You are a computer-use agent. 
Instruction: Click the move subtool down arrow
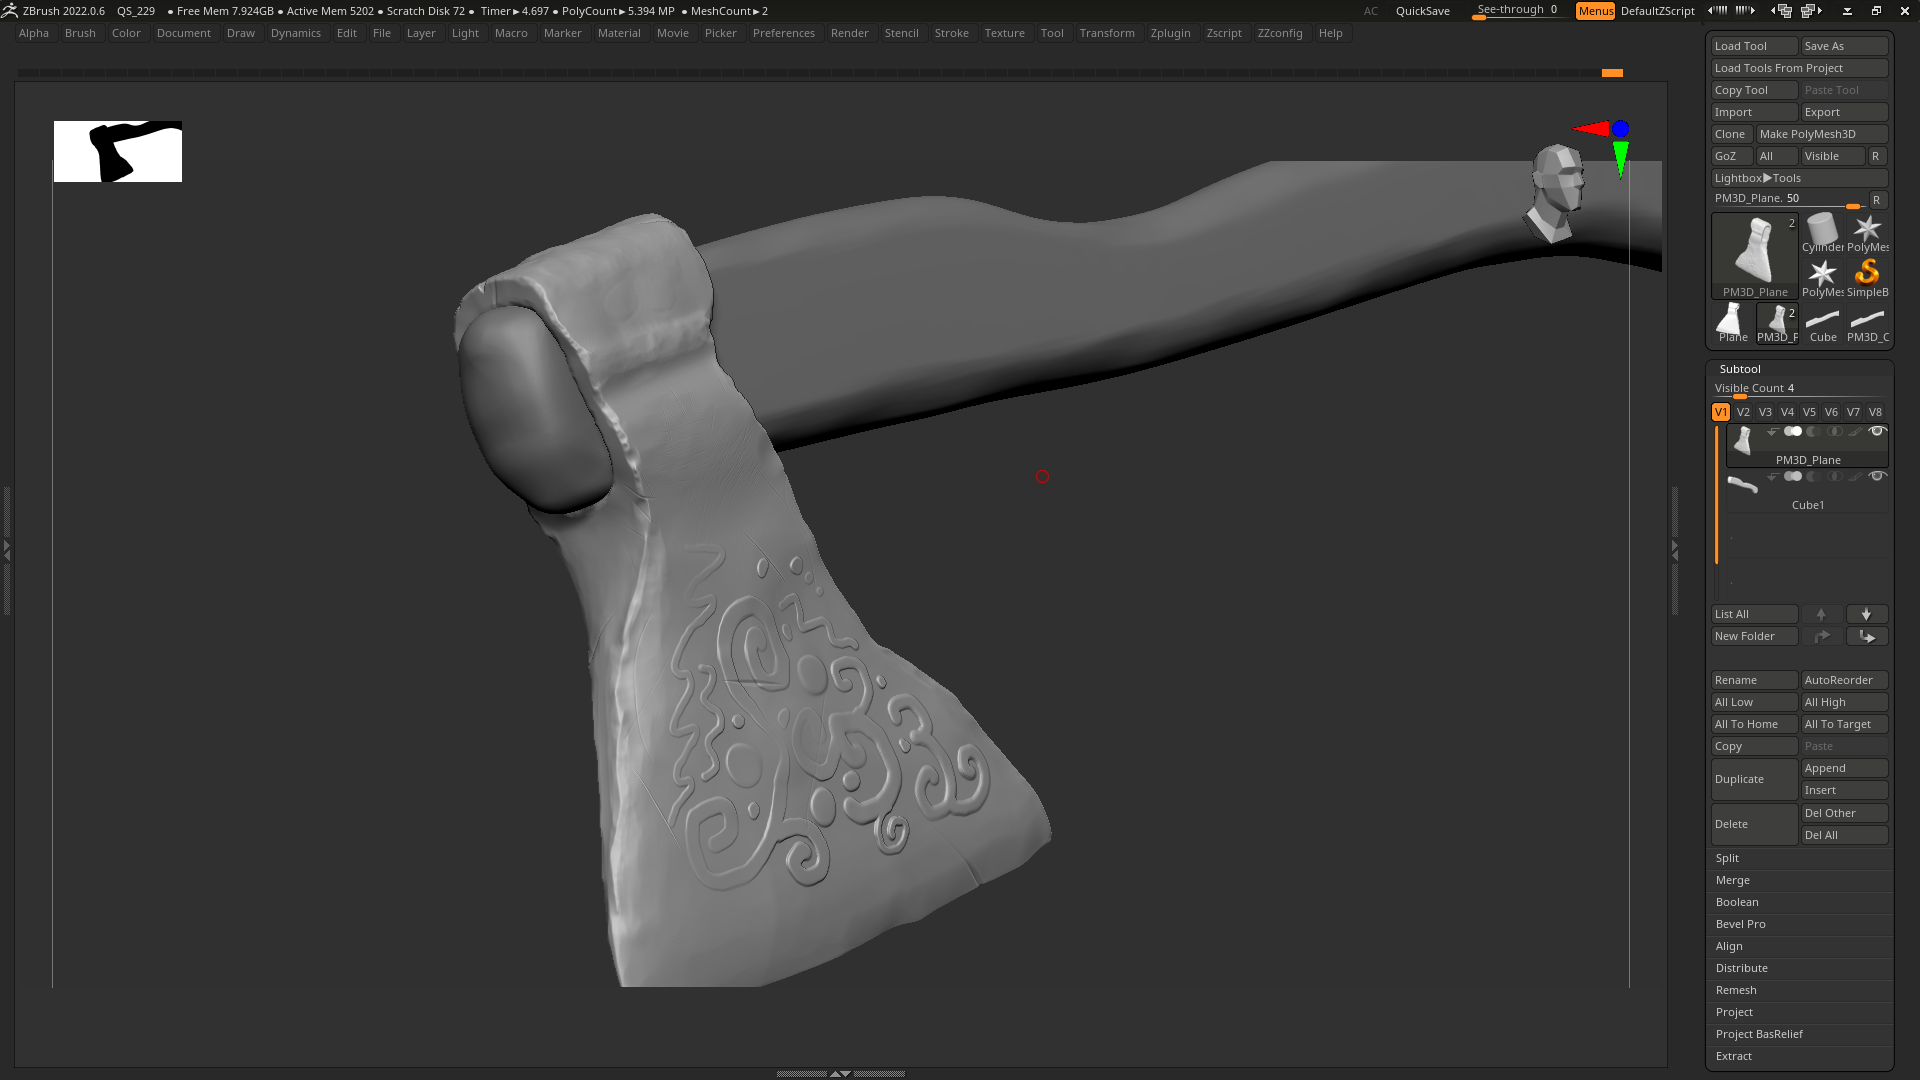1866,614
